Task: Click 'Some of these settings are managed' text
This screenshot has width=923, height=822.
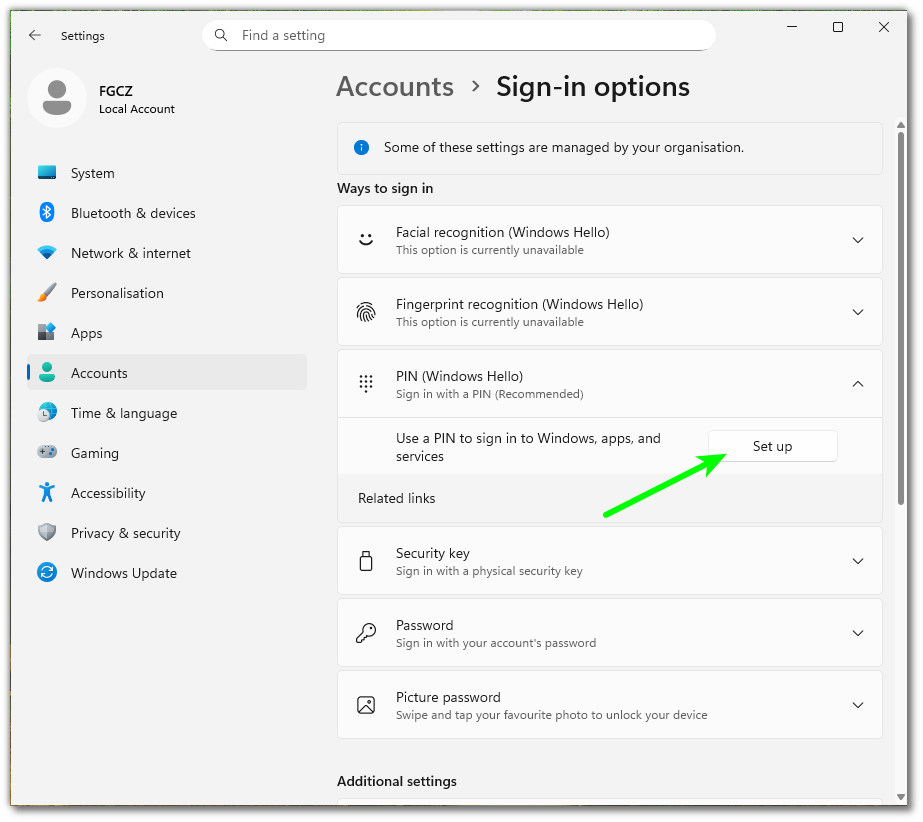Action: click(x=563, y=147)
